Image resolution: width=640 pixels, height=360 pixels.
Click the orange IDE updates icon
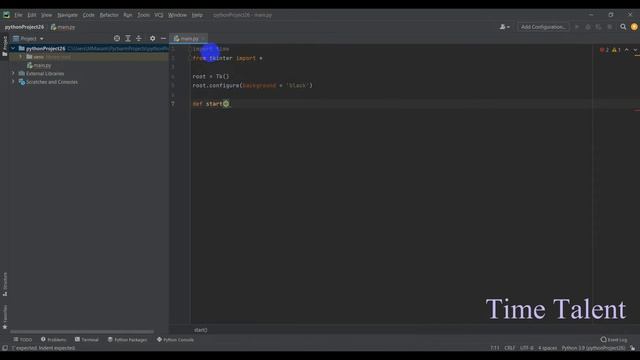tap(634, 27)
